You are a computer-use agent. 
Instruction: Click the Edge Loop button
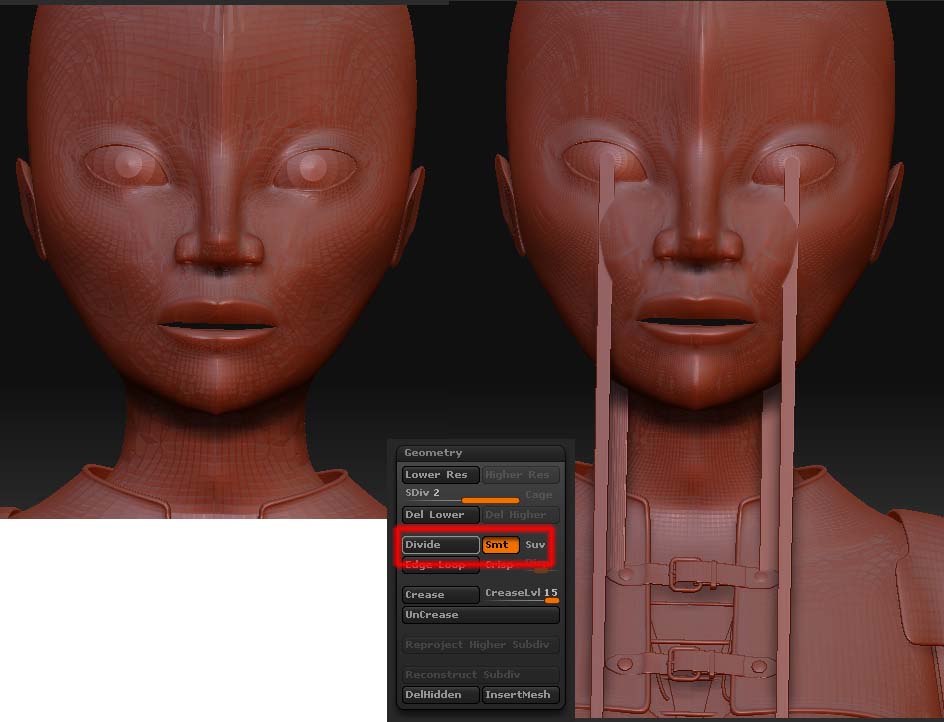pyautogui.click(x=440, y=565)
